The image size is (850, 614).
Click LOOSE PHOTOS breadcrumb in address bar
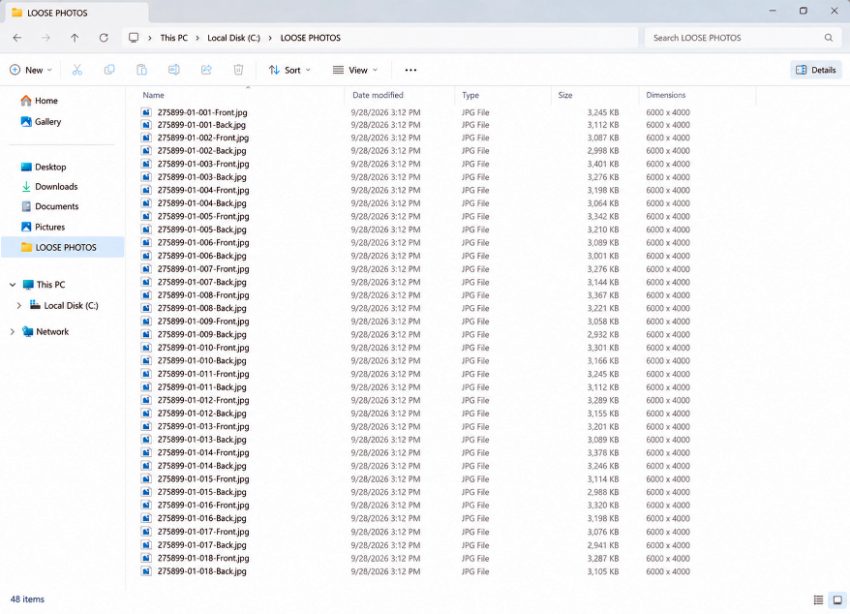click(311, 38)
